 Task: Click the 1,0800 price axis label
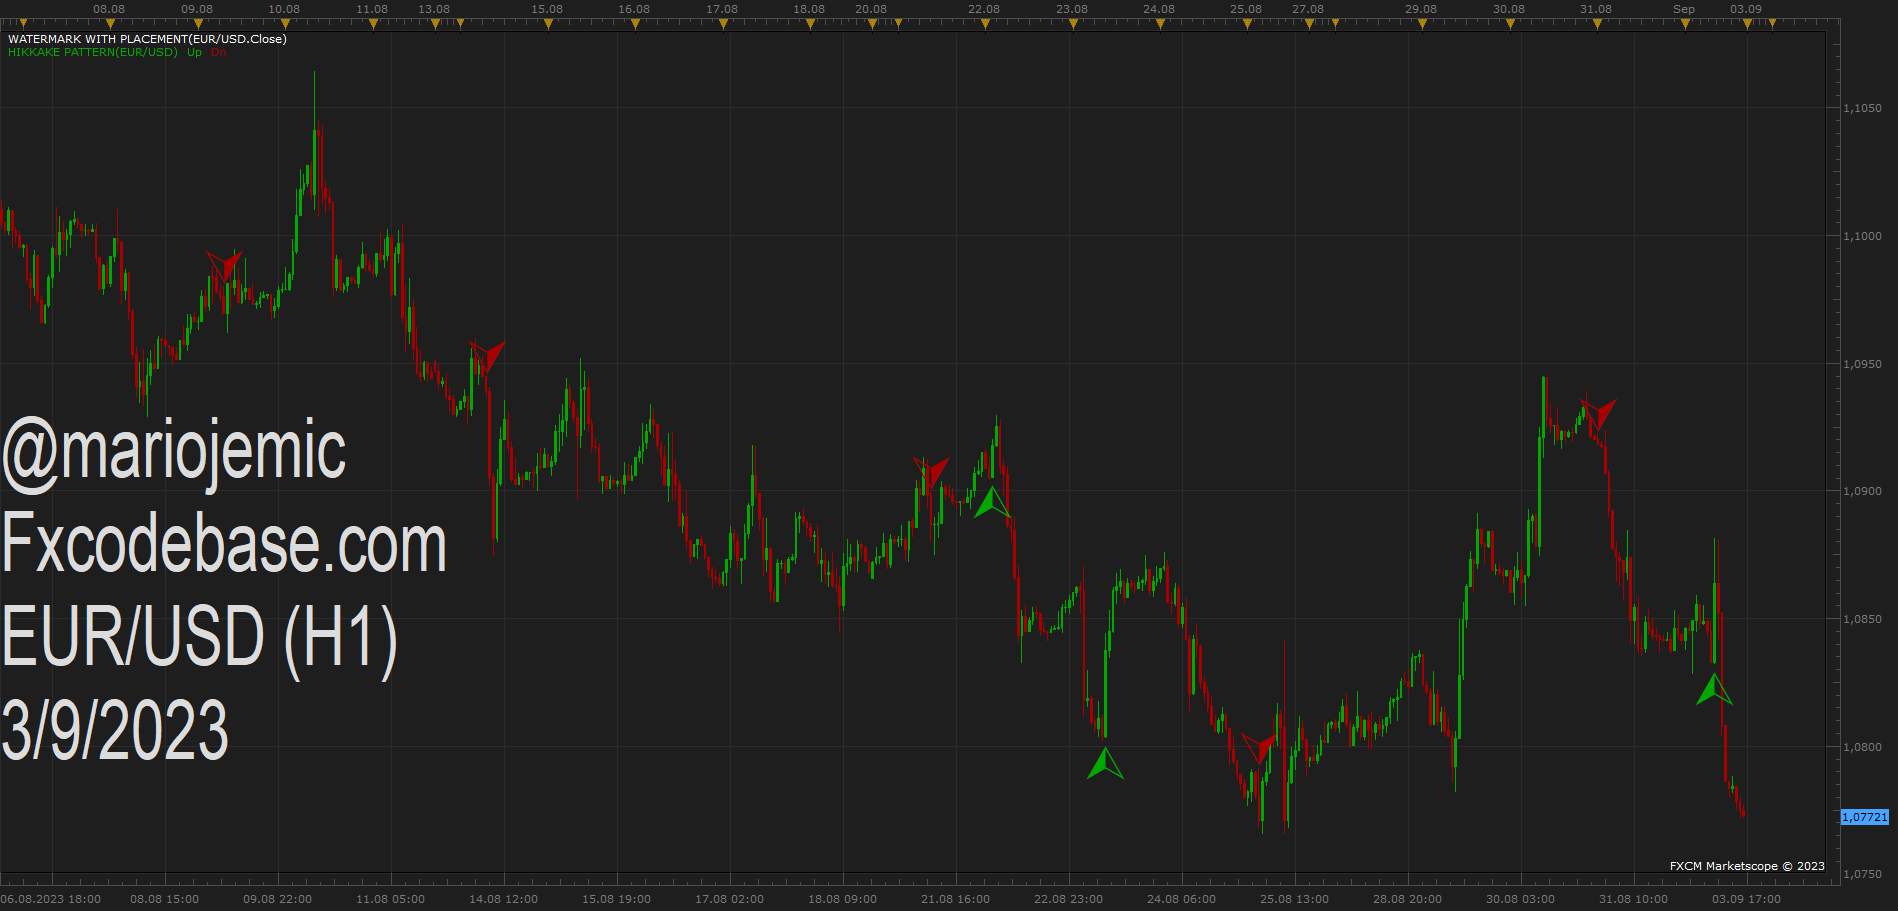point(1862,747)
